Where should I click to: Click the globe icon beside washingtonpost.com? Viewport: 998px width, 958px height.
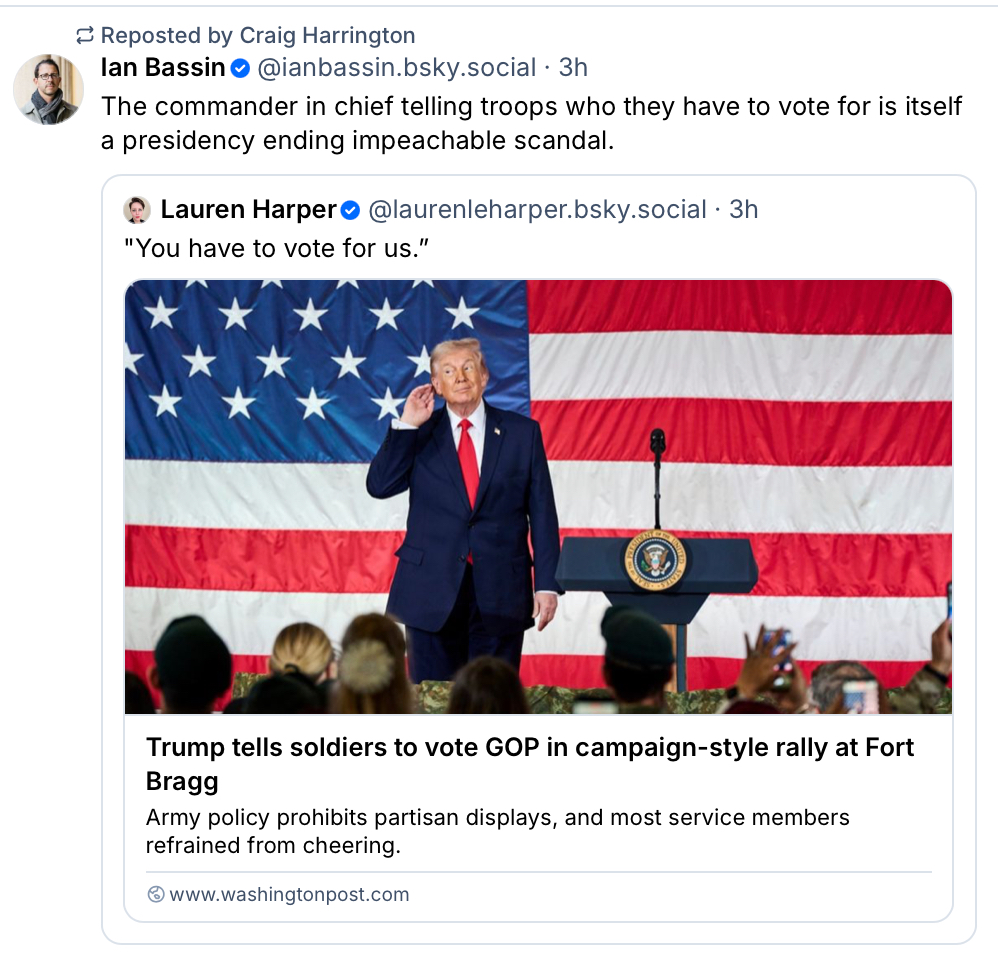(156, 894)
